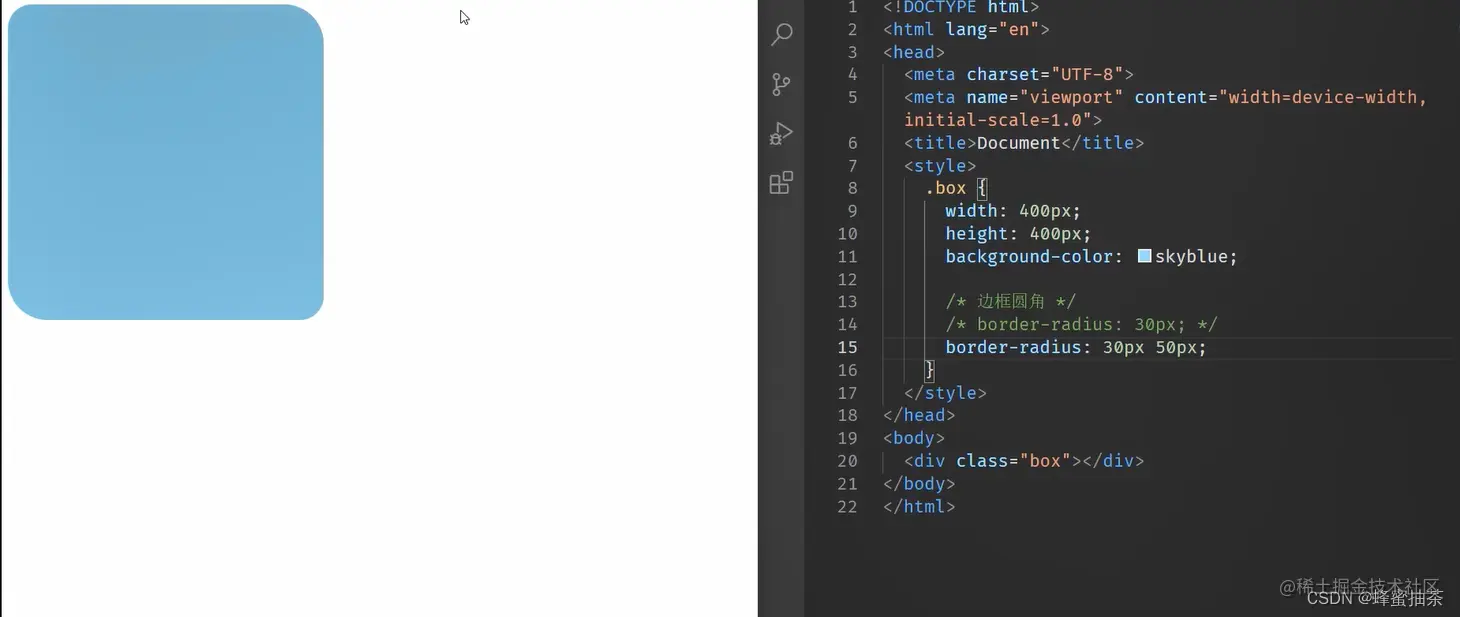Viewport: 1460px width, 617px height.
Task: Click the 'meta charset="UTF-8"' line
Action: (x=1019, y=74)
